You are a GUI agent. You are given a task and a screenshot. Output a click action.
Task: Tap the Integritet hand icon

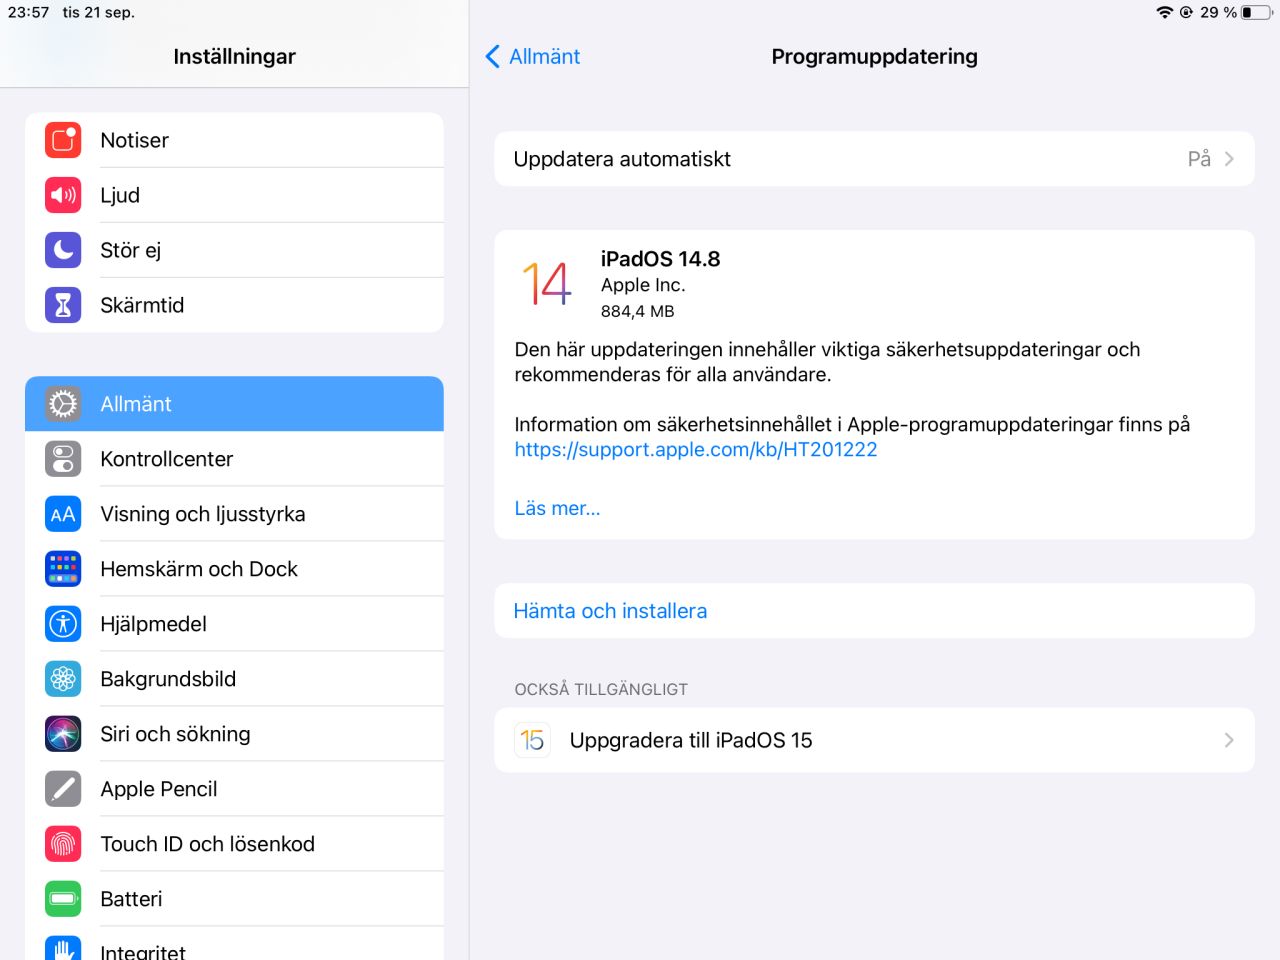pos(63,948)
